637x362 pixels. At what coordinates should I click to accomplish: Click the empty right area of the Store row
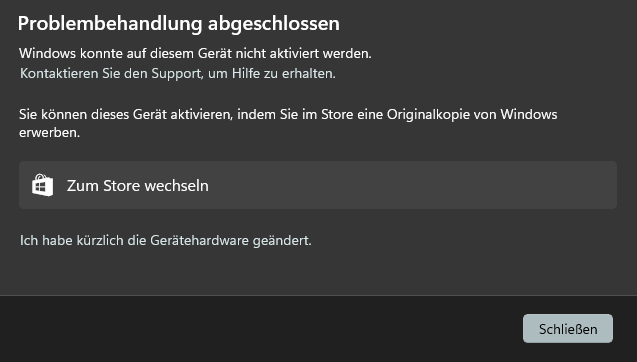[447, 185]
